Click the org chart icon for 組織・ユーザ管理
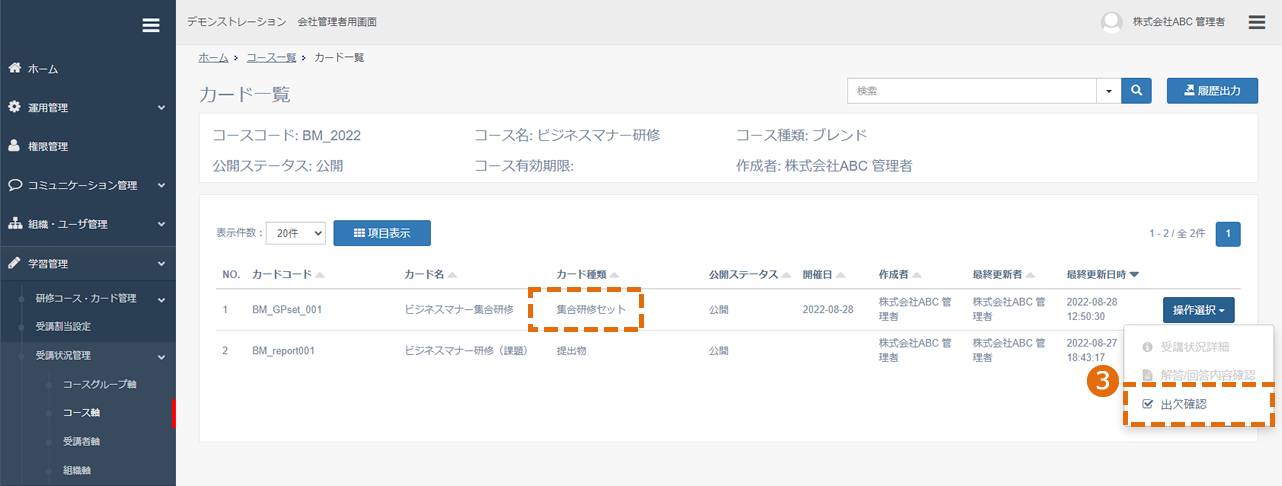Image resolution: width=1282 pixels, height=486 pixels. (x=14, y=224)
